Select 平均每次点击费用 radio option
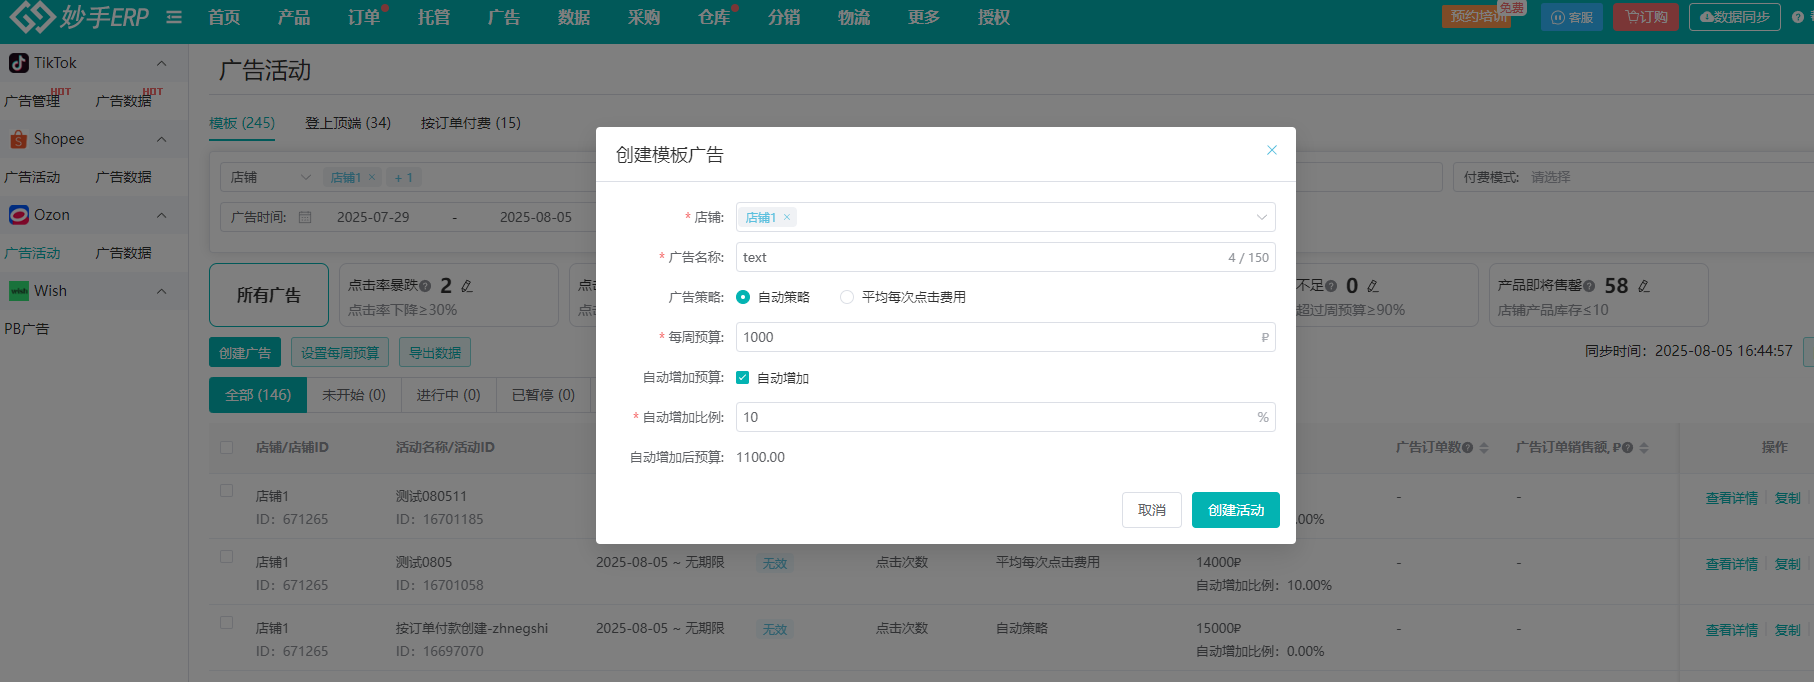The image size is (1814, 682). pyautogui.click(x=847, y=297)
